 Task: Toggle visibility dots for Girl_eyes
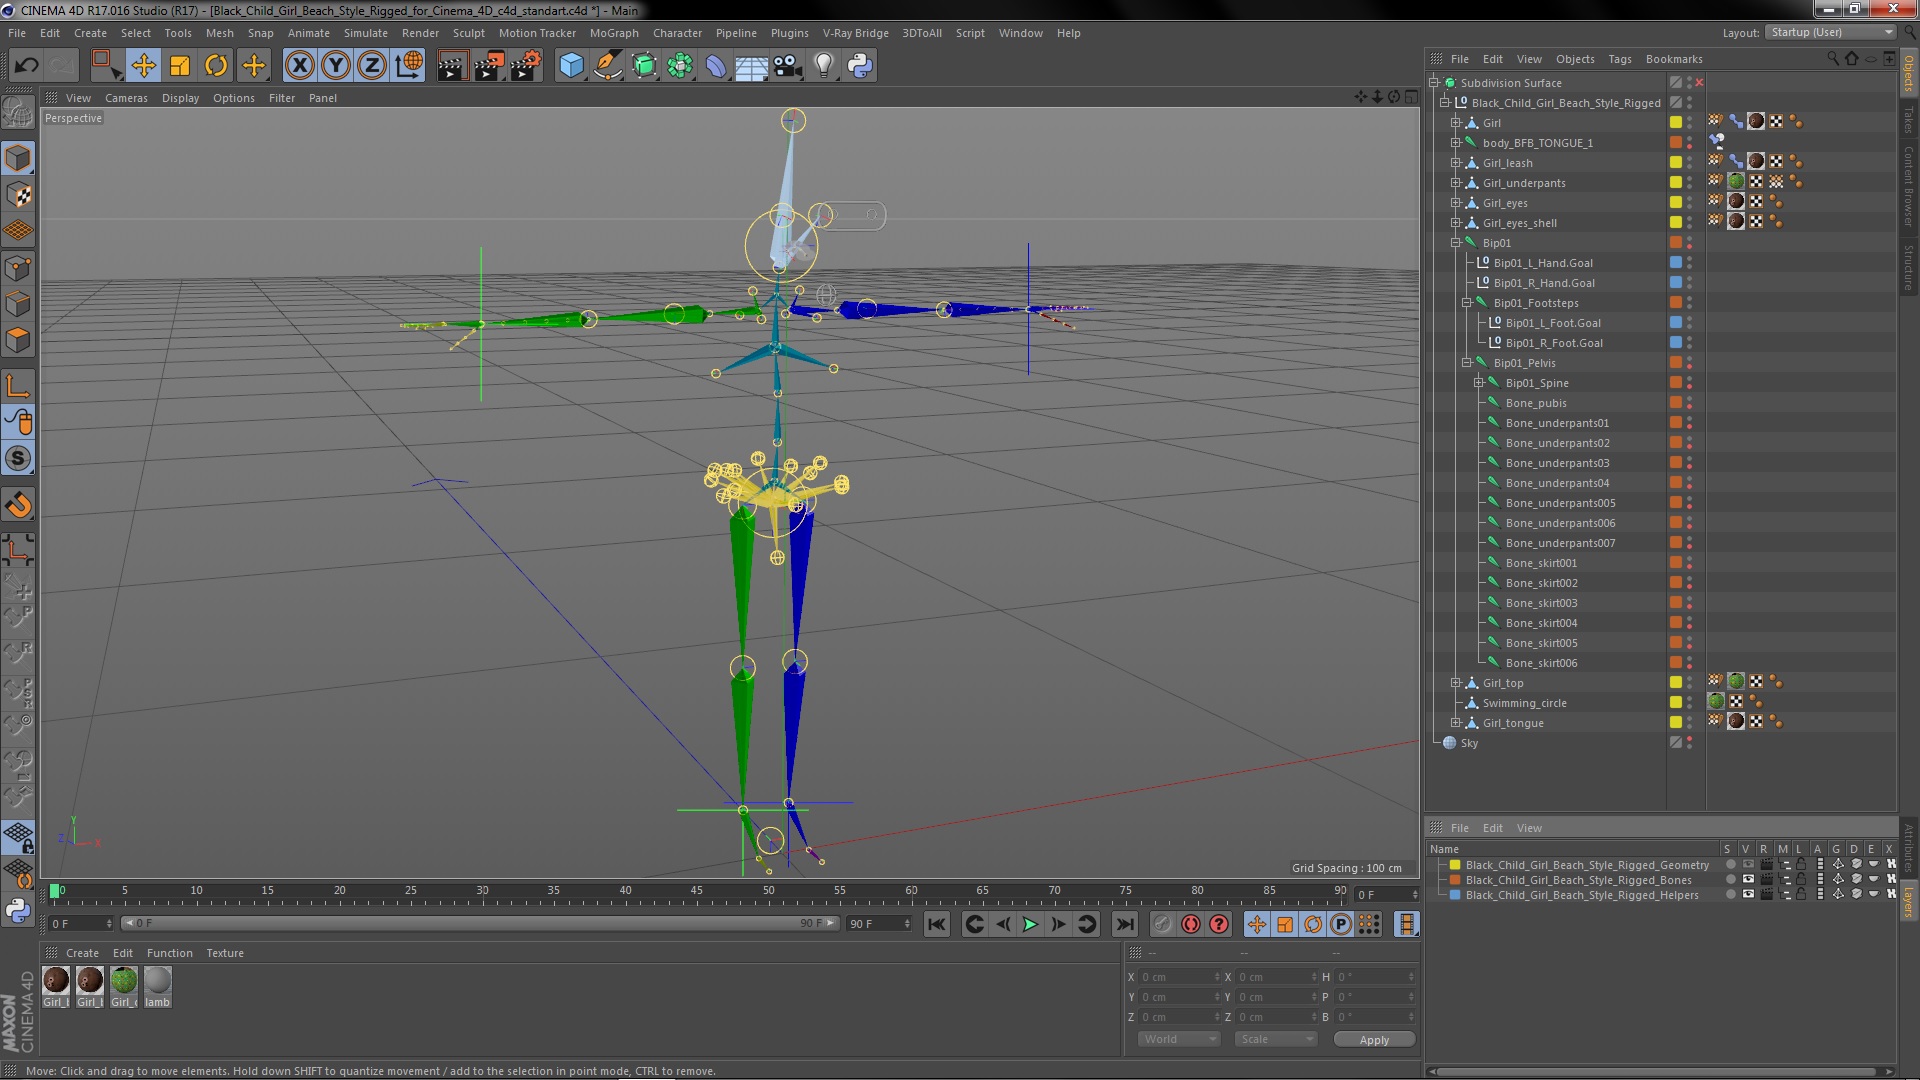click(1690, 203)
